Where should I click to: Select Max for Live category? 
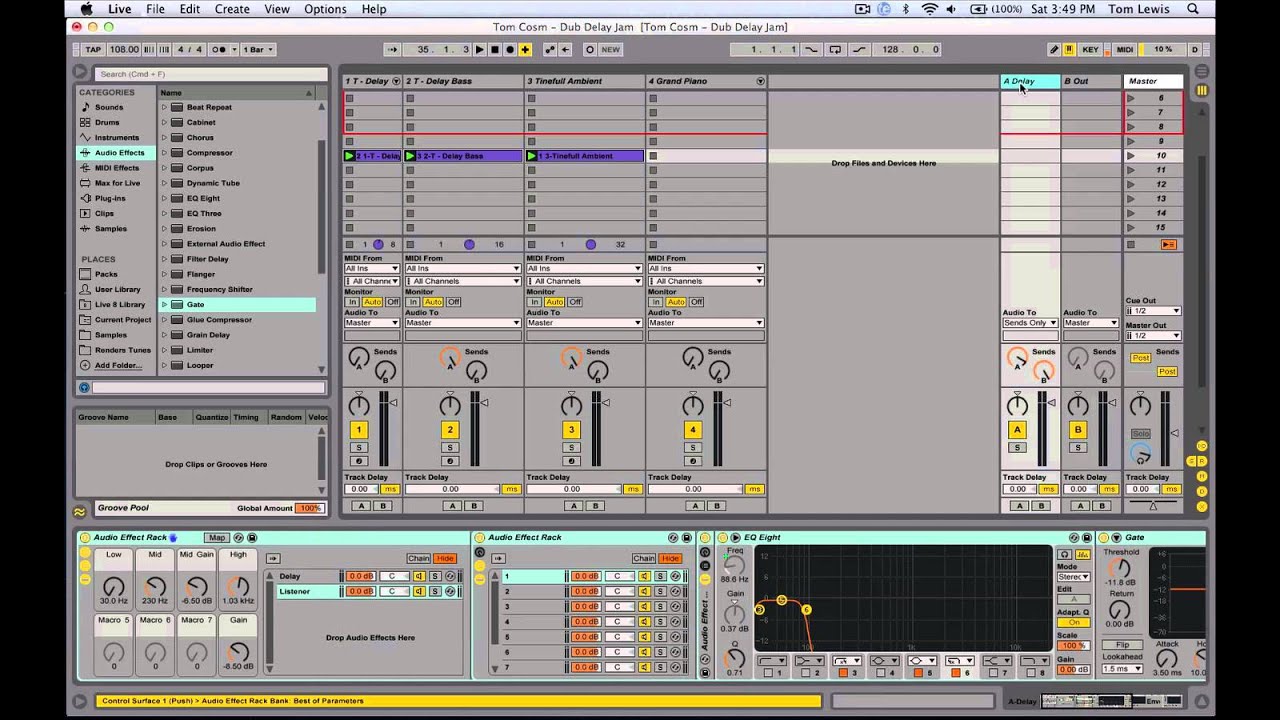tap(117, 183)
